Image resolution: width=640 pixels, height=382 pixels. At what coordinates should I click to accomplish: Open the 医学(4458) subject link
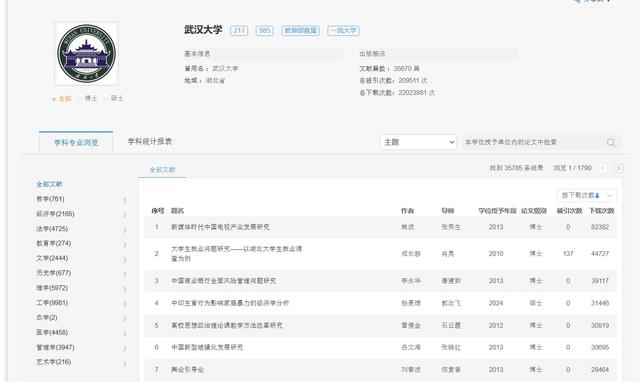pyautogui.click(x=52, y=333)
